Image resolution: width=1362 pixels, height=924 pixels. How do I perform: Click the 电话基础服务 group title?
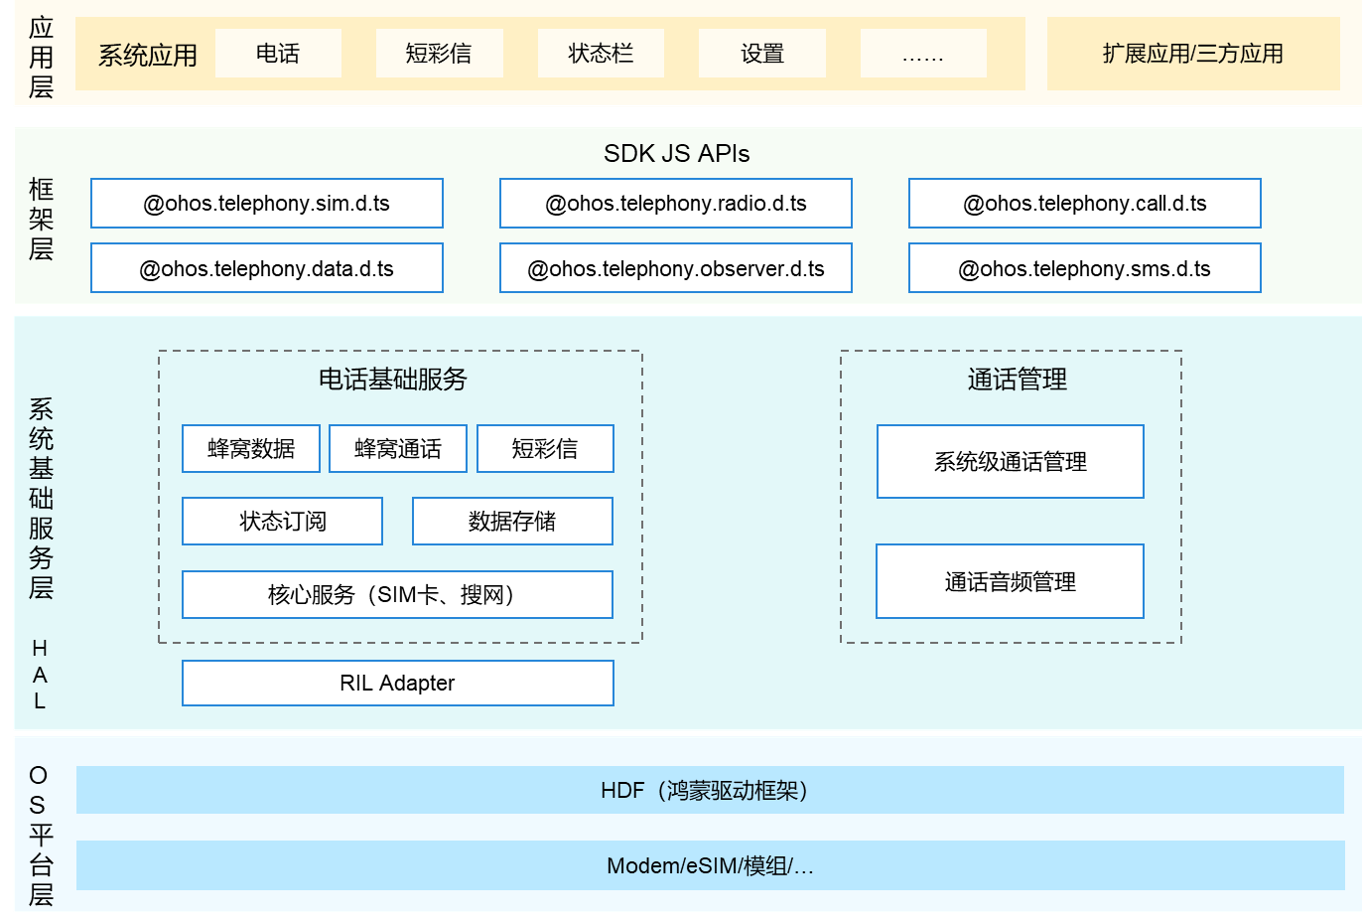click(393, 379)
